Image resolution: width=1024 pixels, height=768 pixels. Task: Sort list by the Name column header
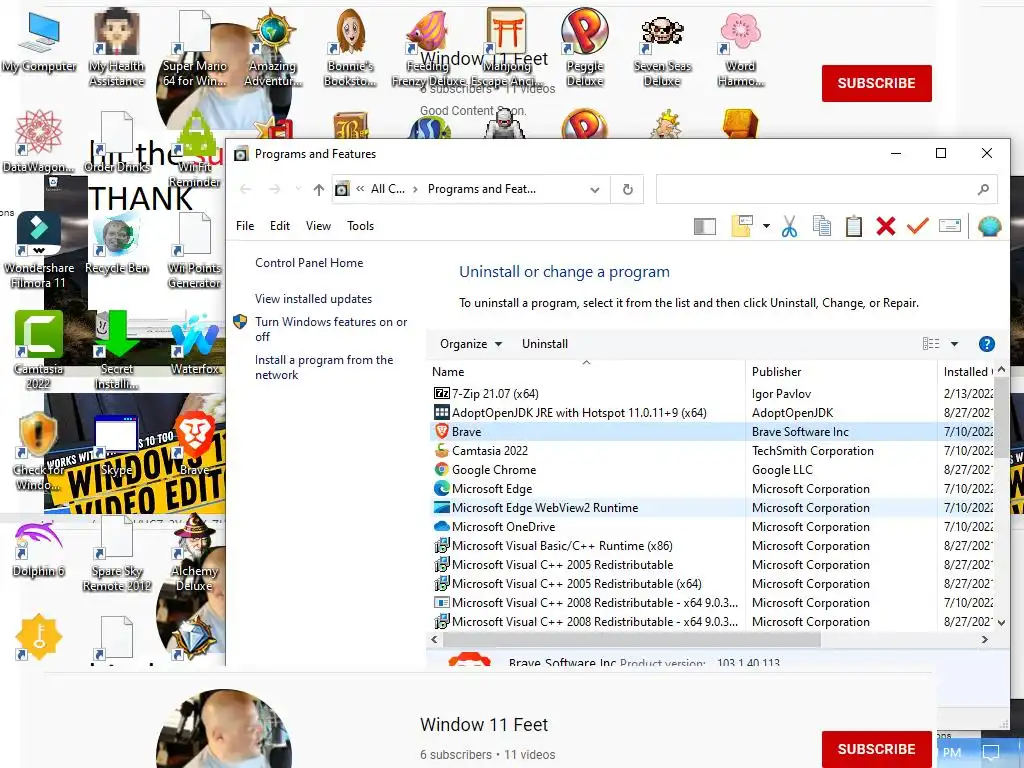[586, 372]
